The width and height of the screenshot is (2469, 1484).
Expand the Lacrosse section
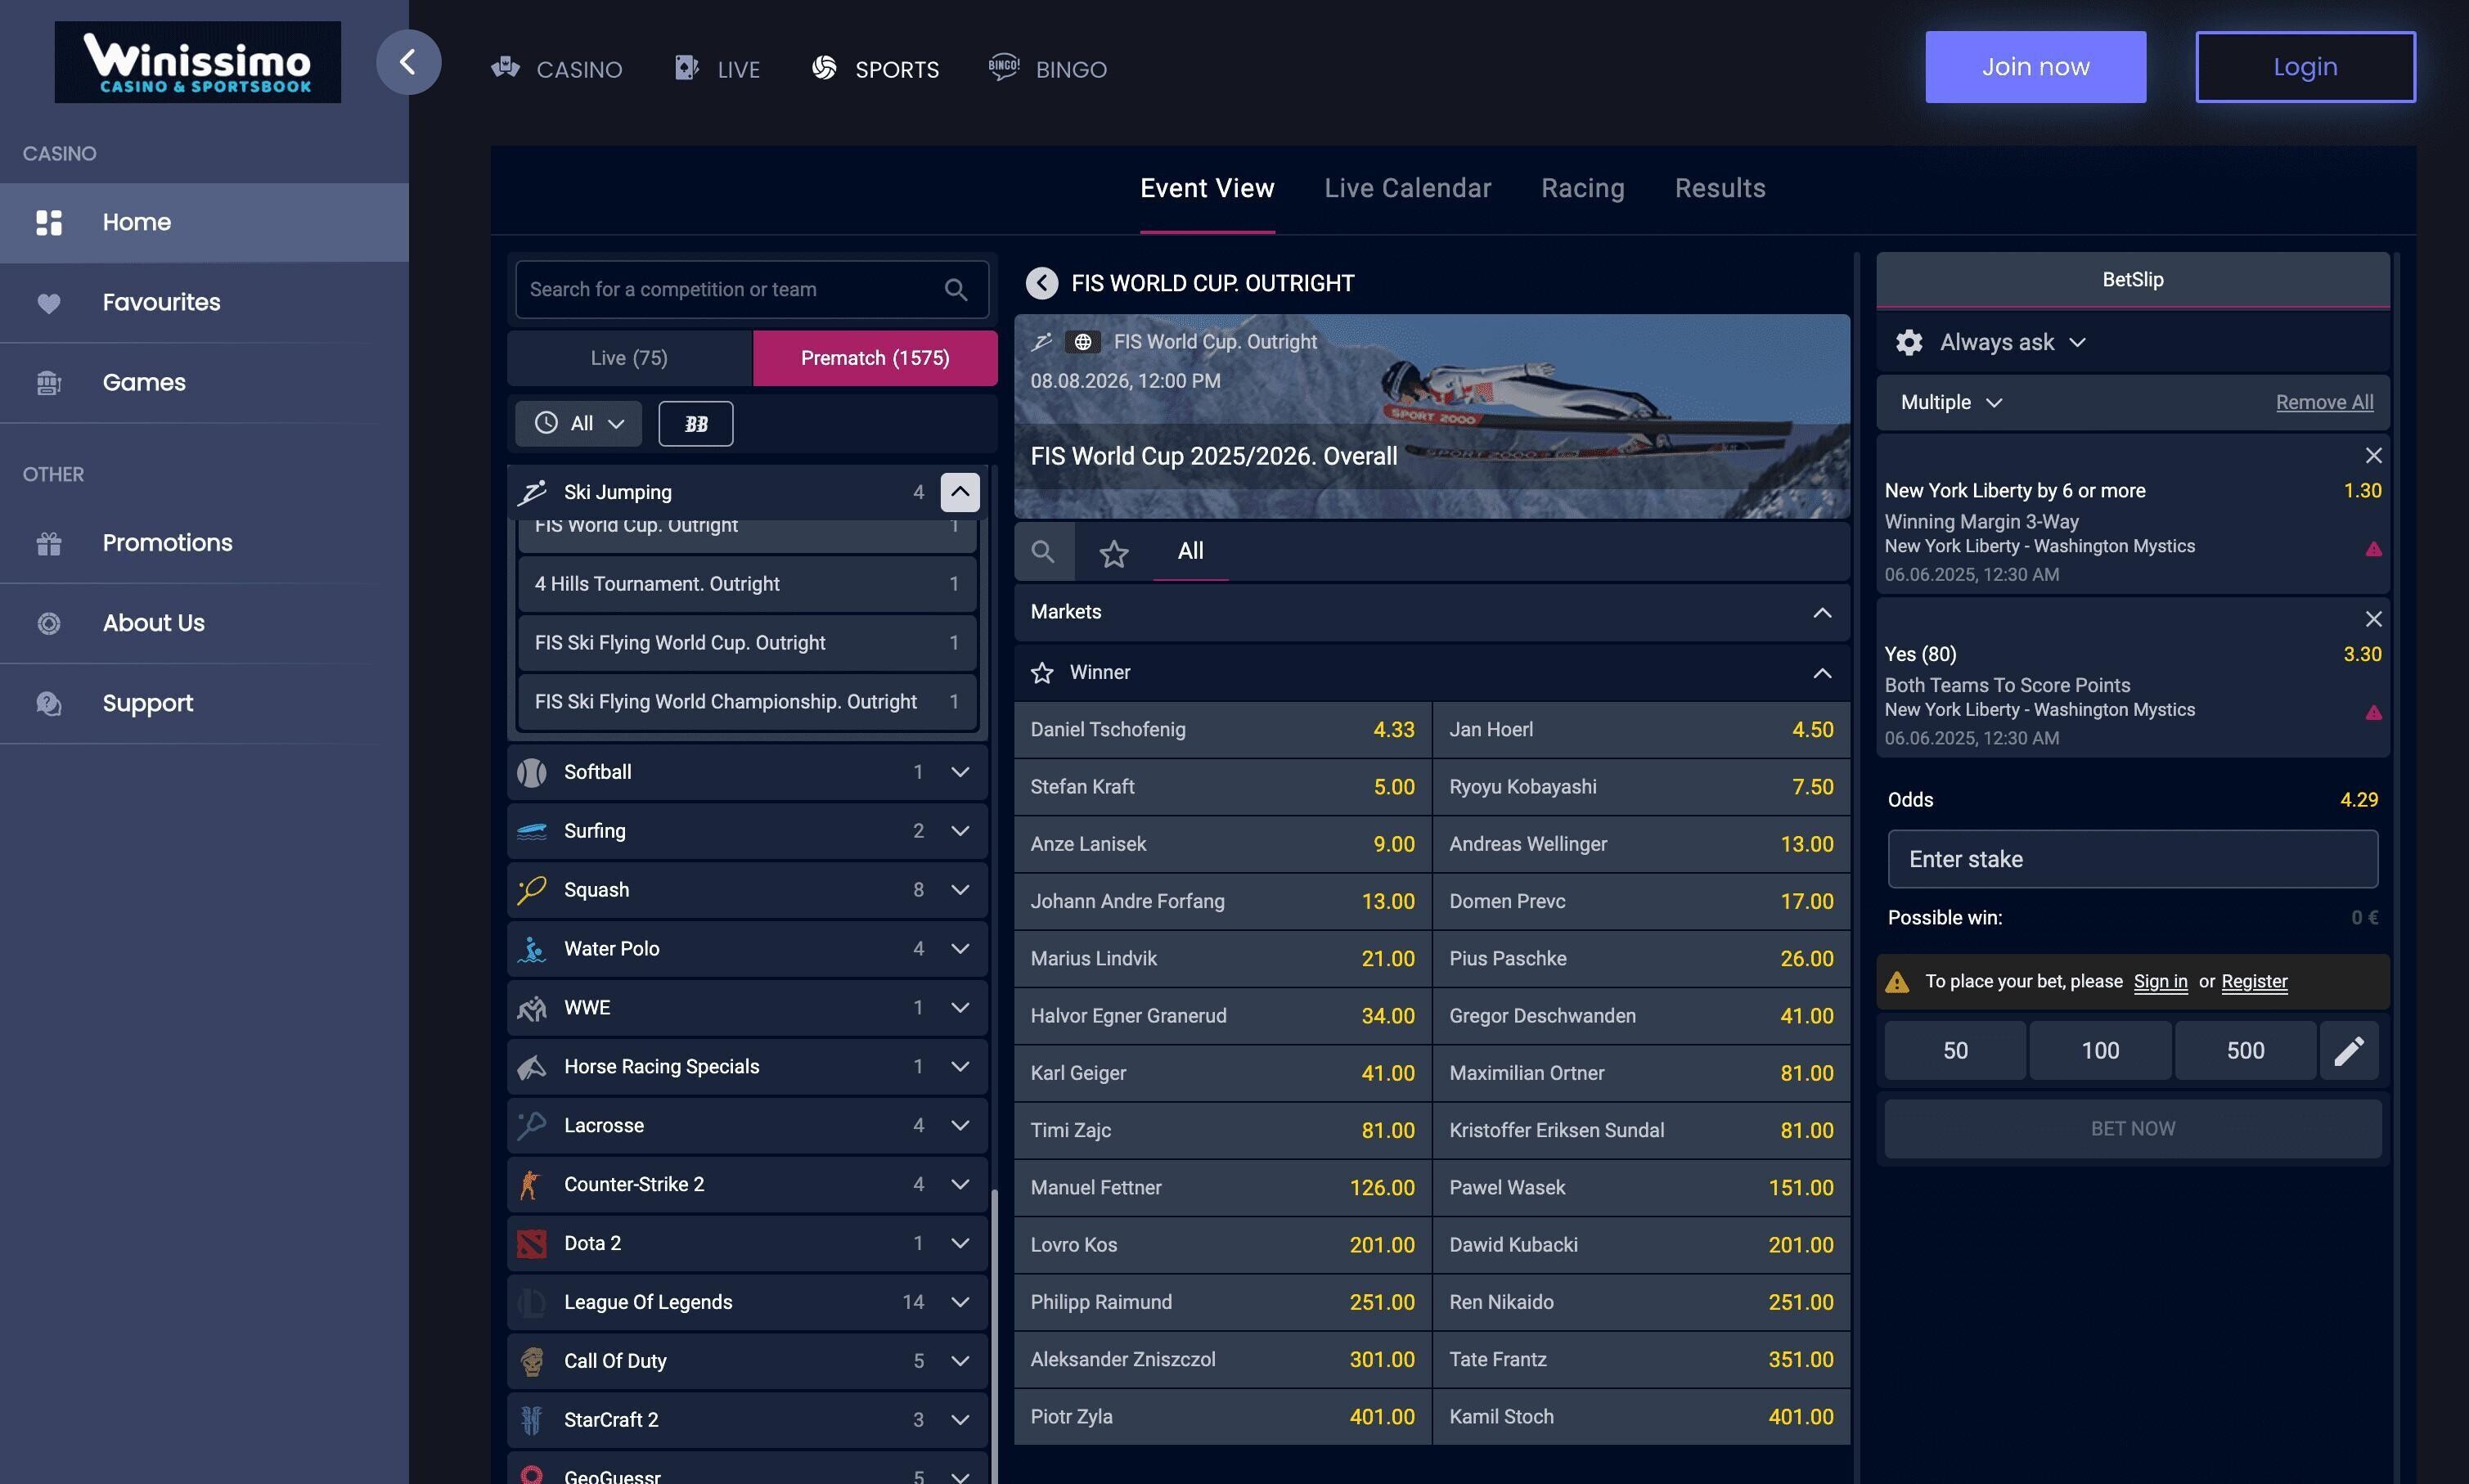pyautogui.click(x=959, y=1126)
